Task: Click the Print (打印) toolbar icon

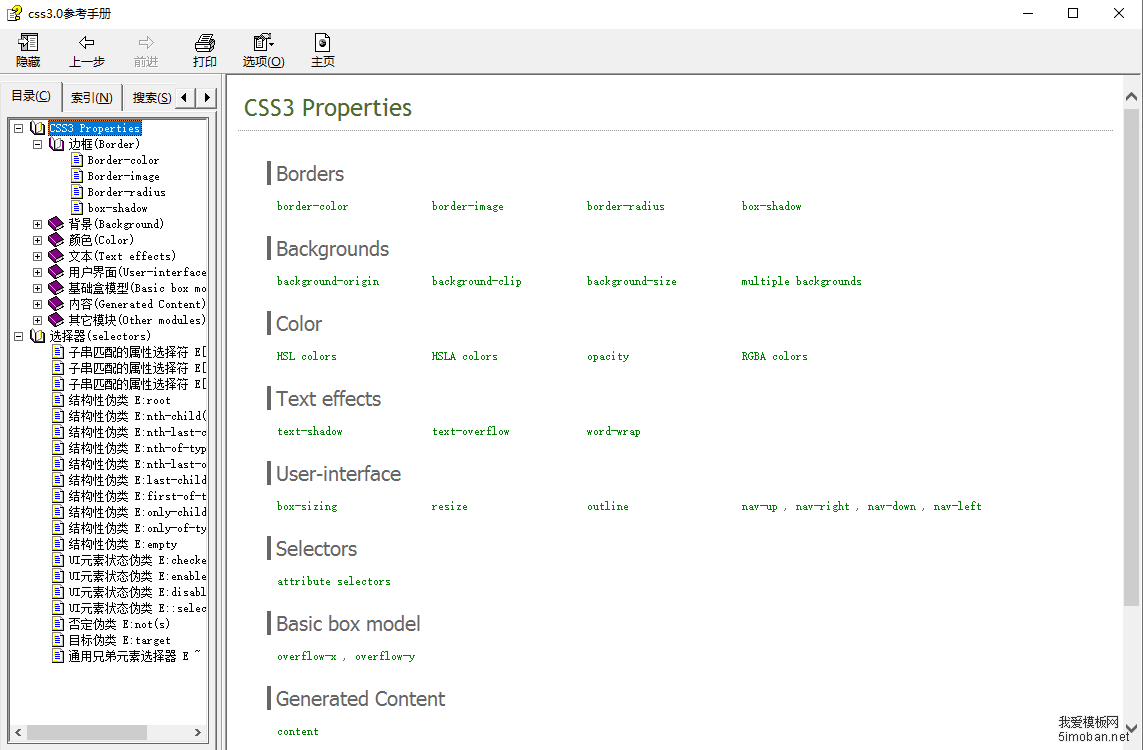Action: [205, 43]
